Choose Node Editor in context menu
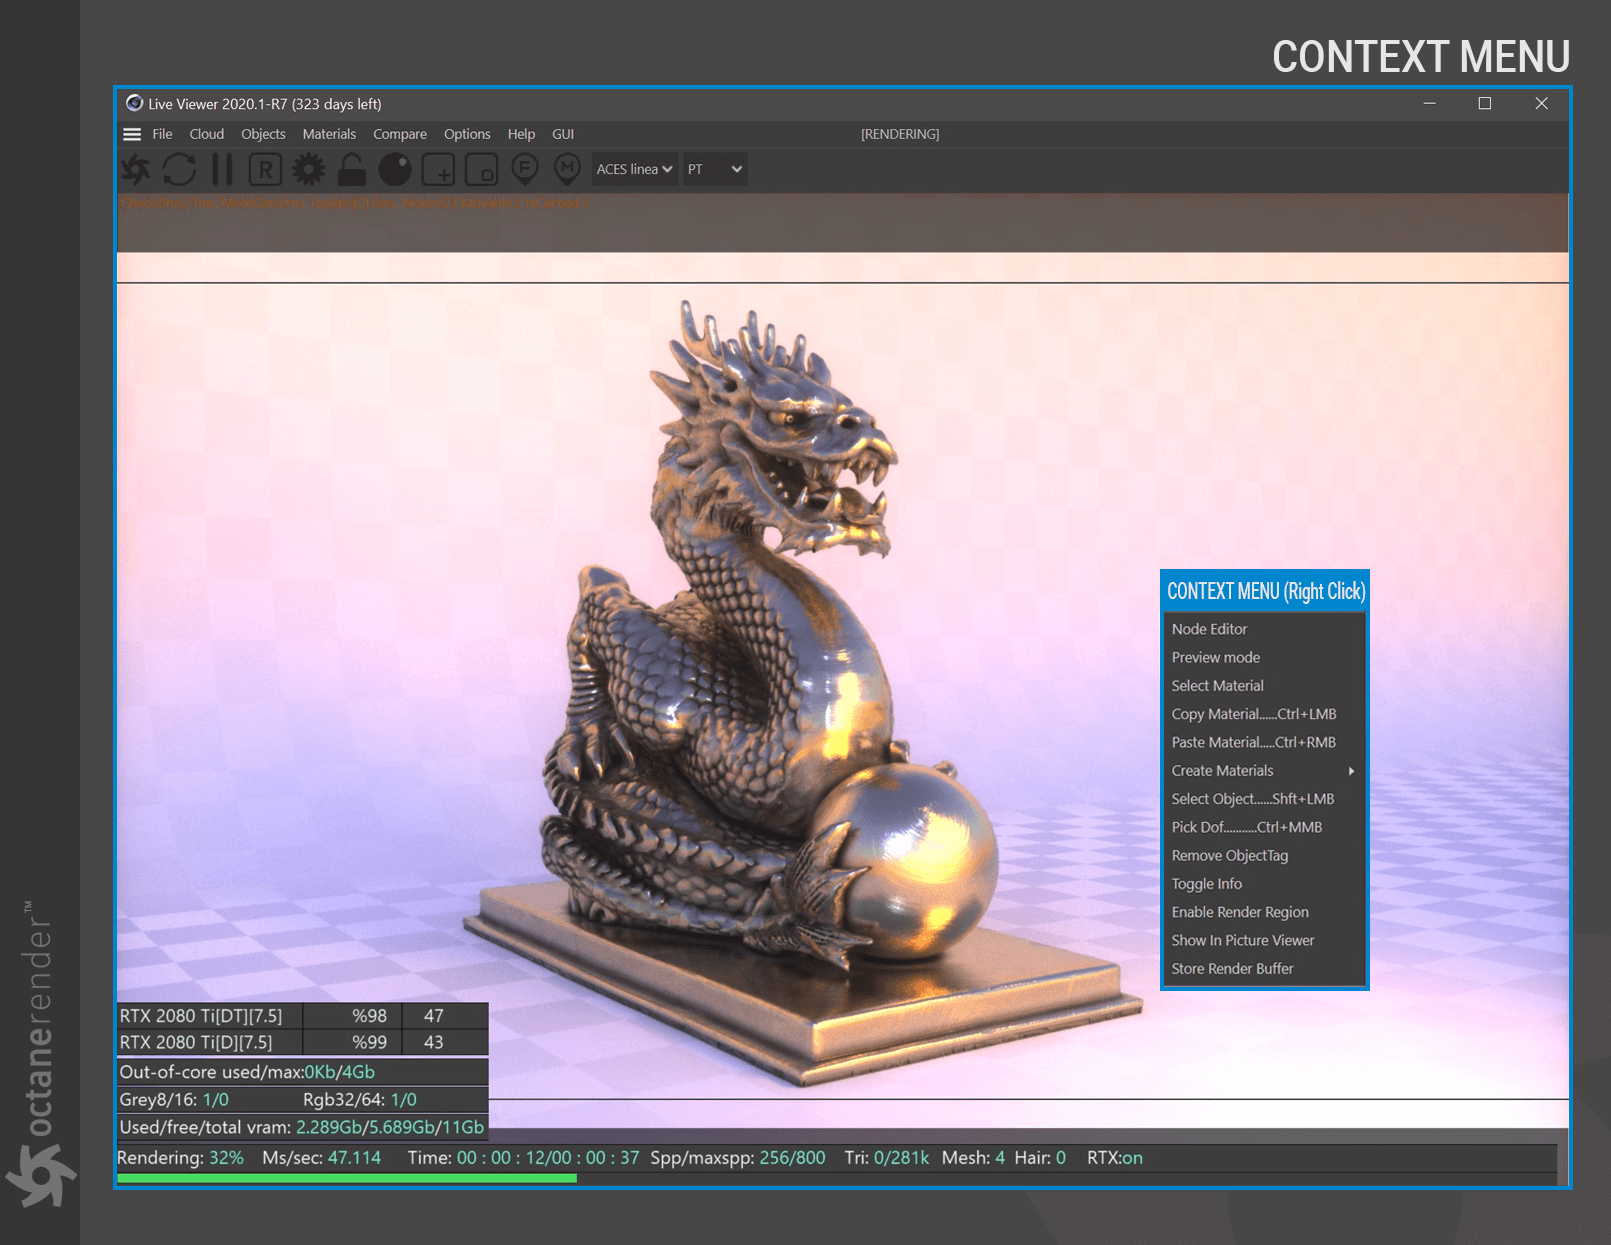 tap(1264, 629)
